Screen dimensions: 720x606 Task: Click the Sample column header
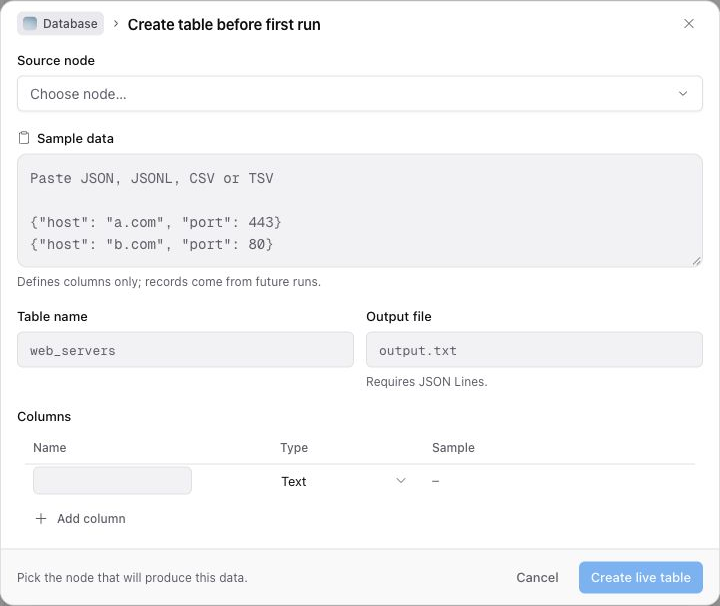pos(453,448)
